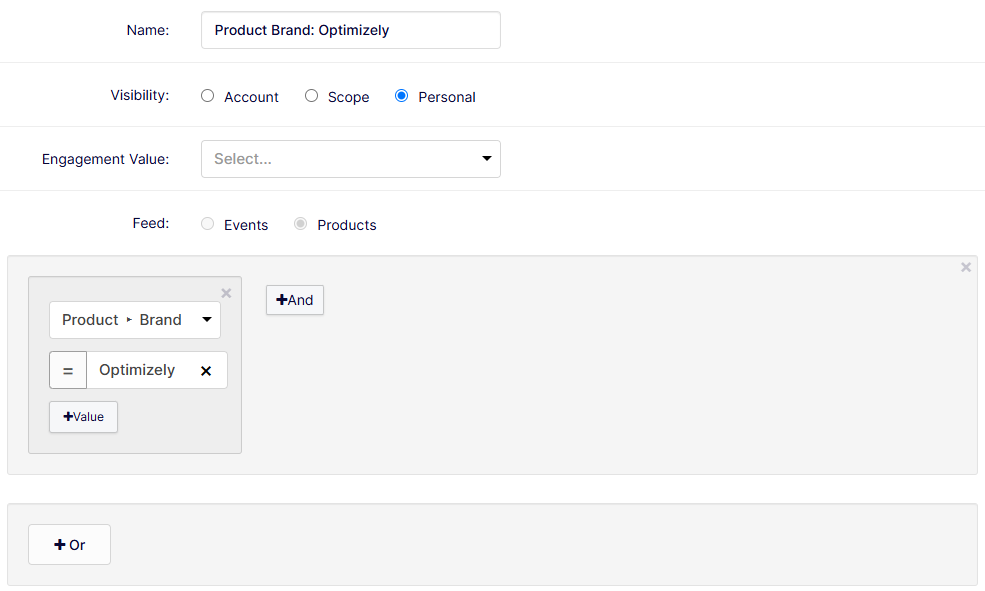Select the Events feed radio button
Image resolution: width=985 pixels, height=591 pixels.
[208, 224]
